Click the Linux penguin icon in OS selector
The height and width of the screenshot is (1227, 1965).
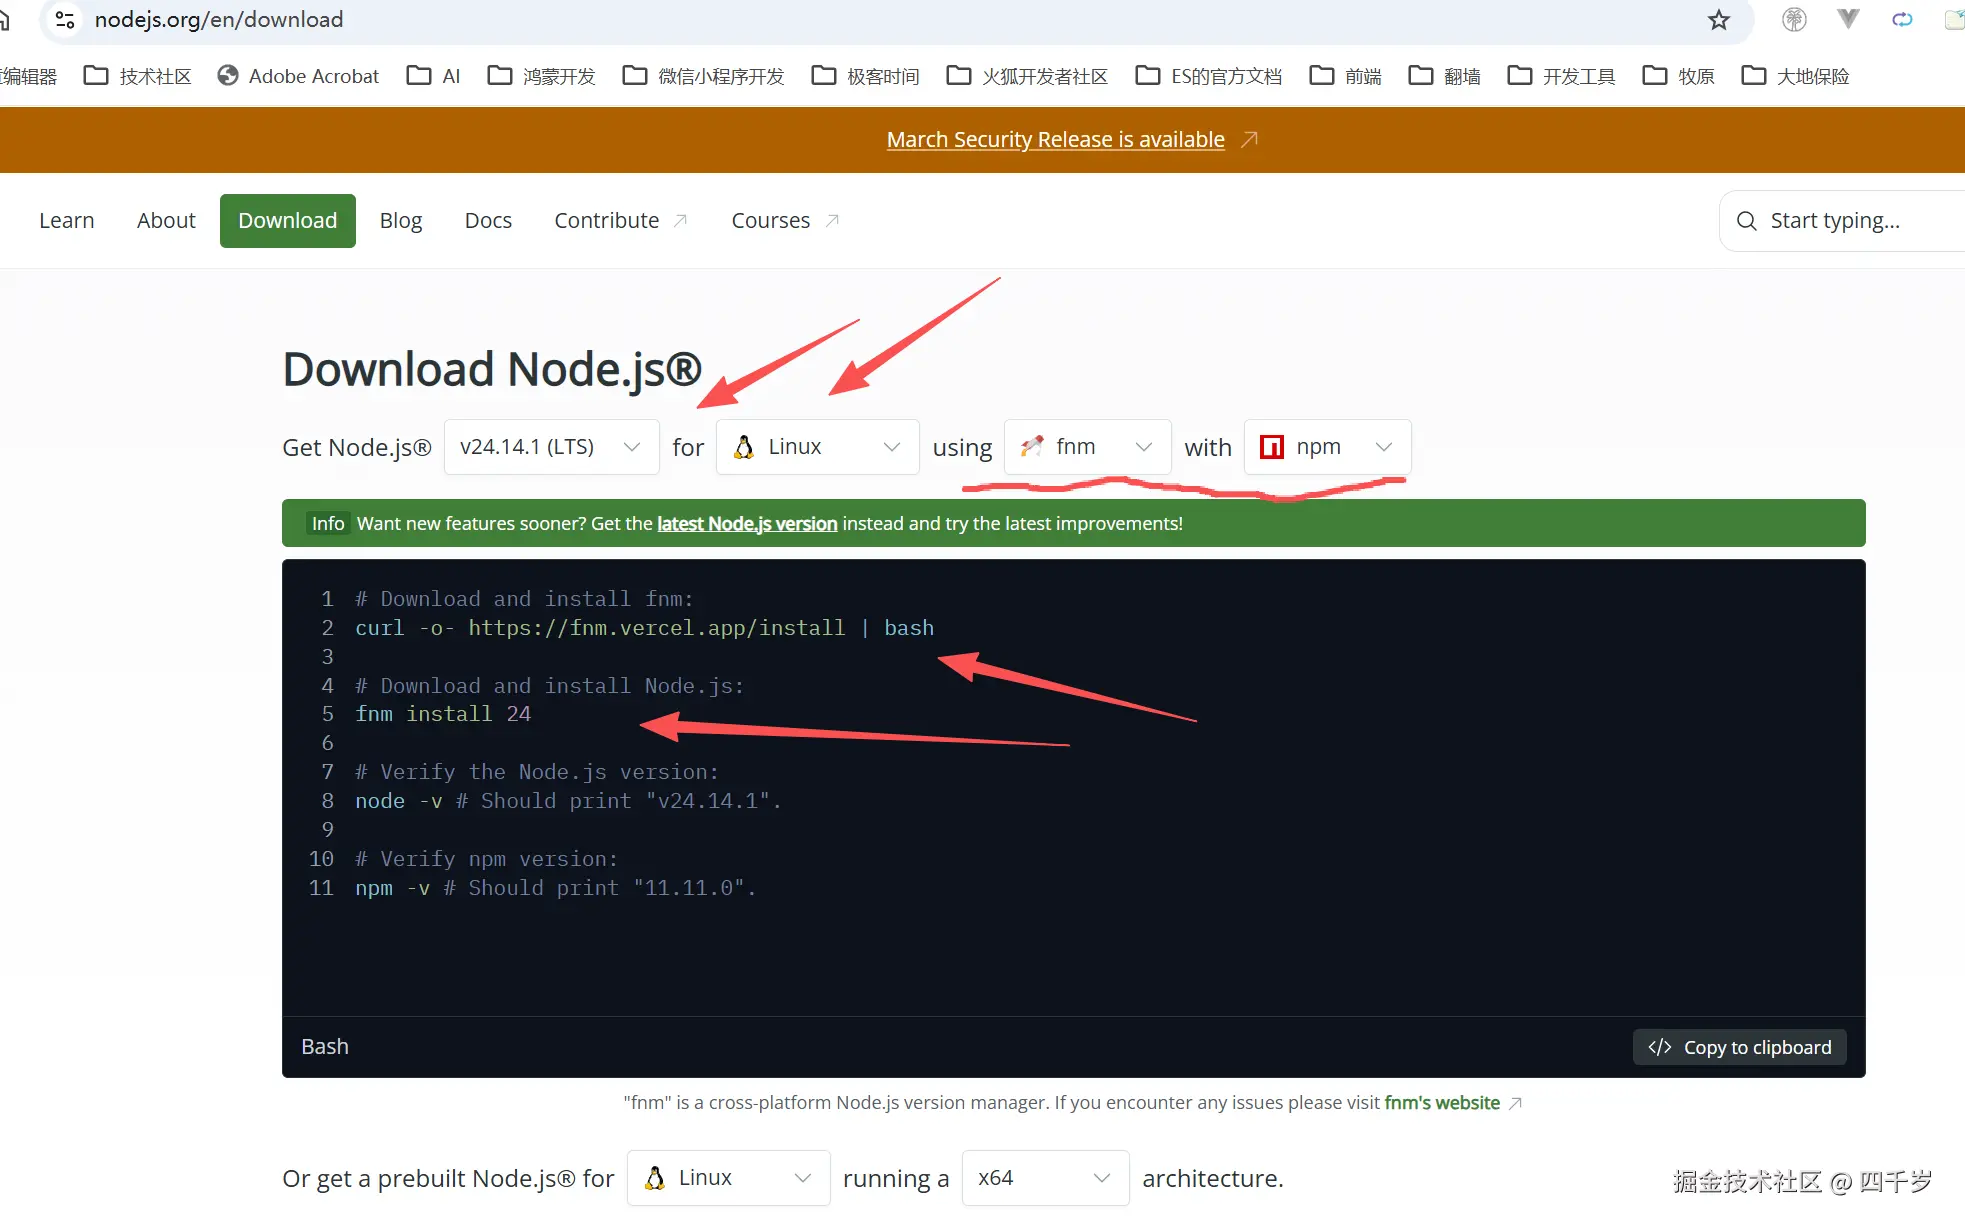[x=743, y=447]
